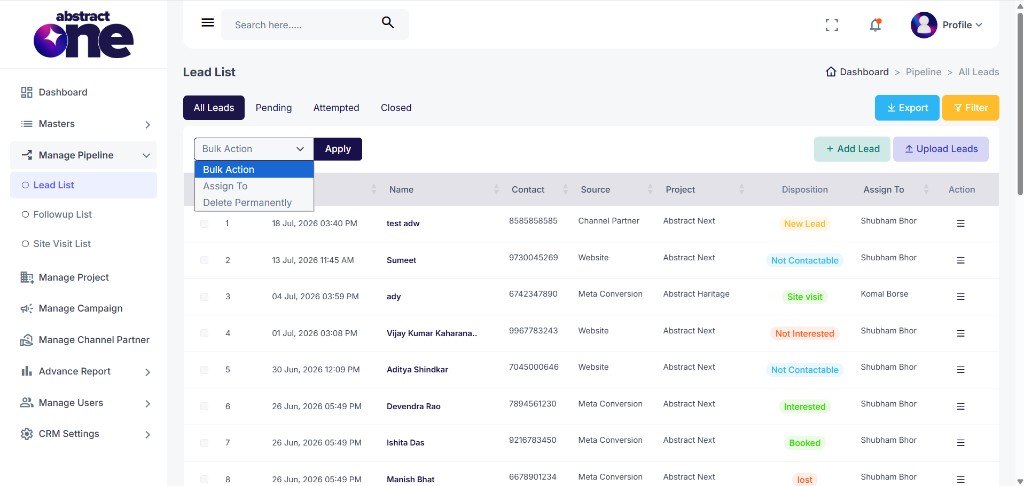Open action menu for Vijay Kumar row
The image size is (1024, 486).
coord(961,333)
